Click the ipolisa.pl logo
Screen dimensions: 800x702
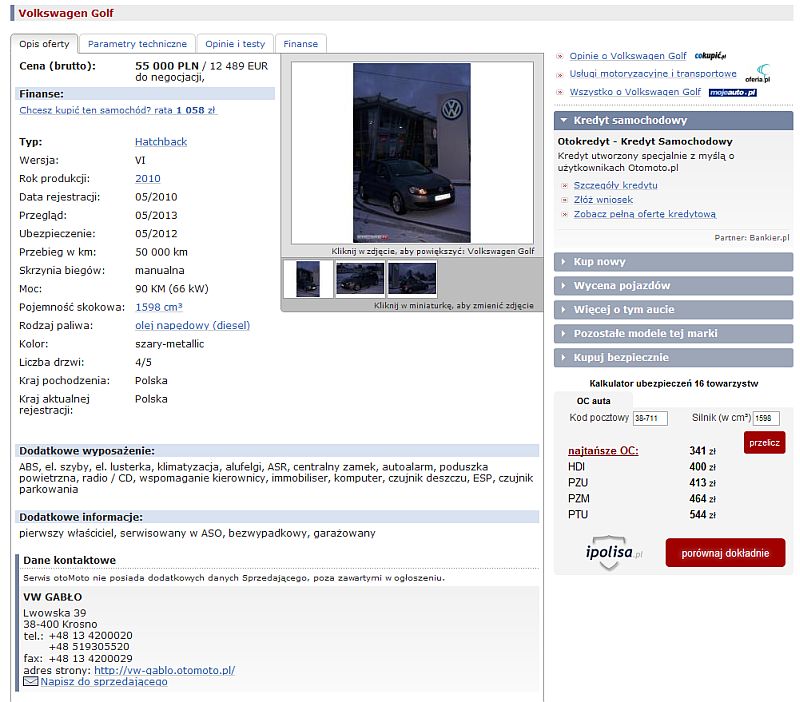click(614, 553)
